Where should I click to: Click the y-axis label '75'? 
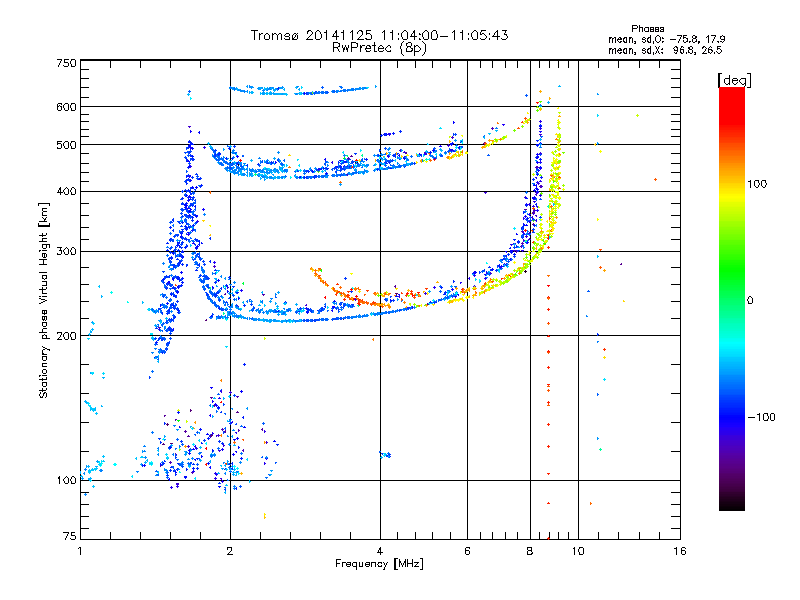(x=69, y=536)
